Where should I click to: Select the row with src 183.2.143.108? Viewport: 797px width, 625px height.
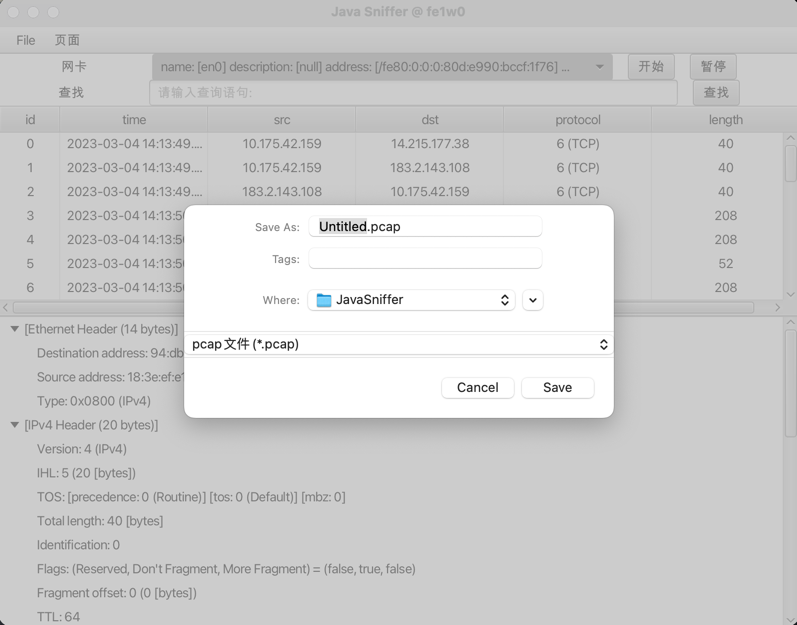[x=391, y=192]
